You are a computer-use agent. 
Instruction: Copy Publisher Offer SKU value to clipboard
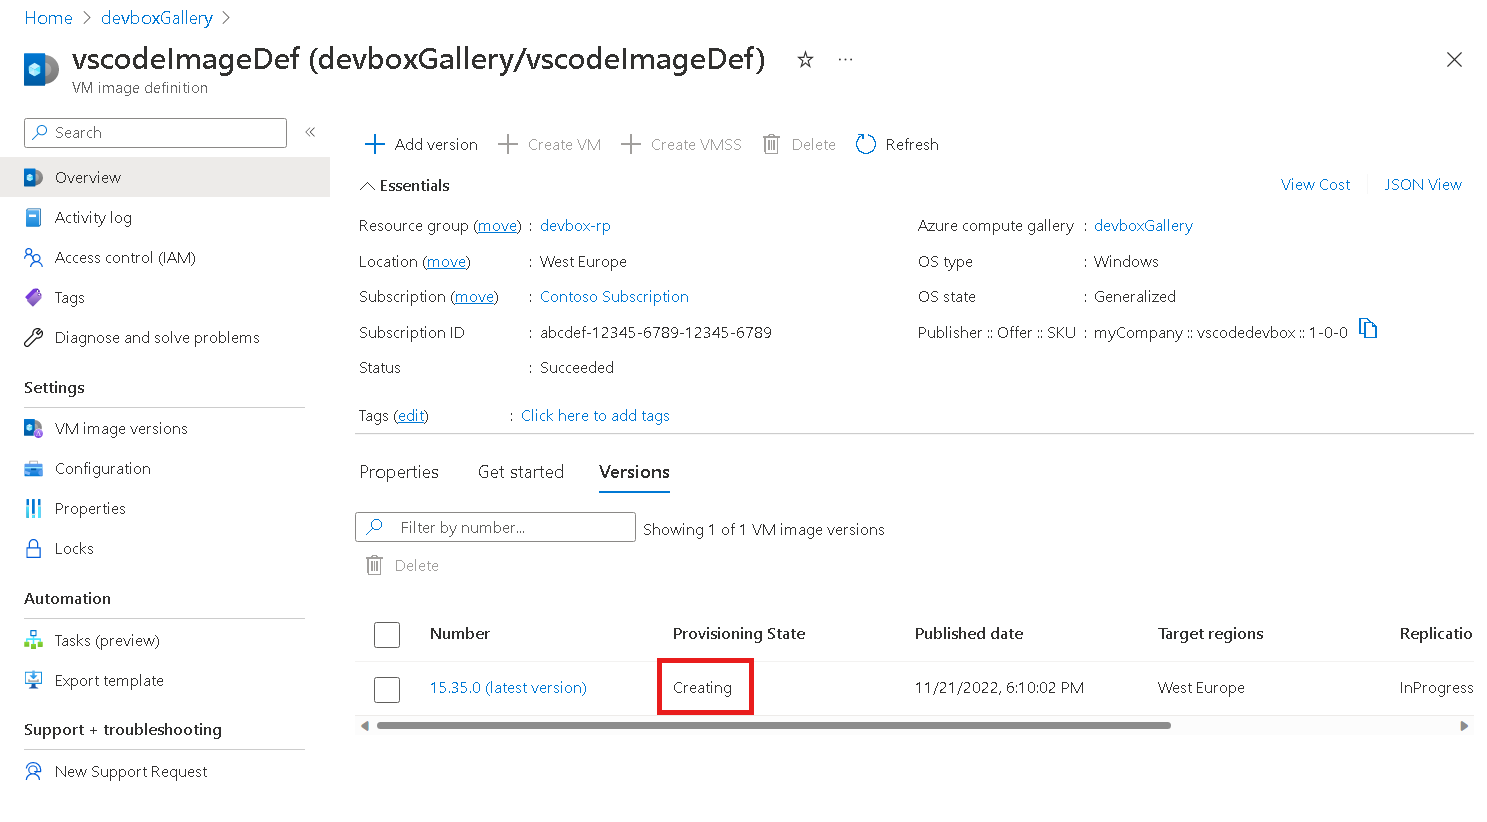[1368, 329]
